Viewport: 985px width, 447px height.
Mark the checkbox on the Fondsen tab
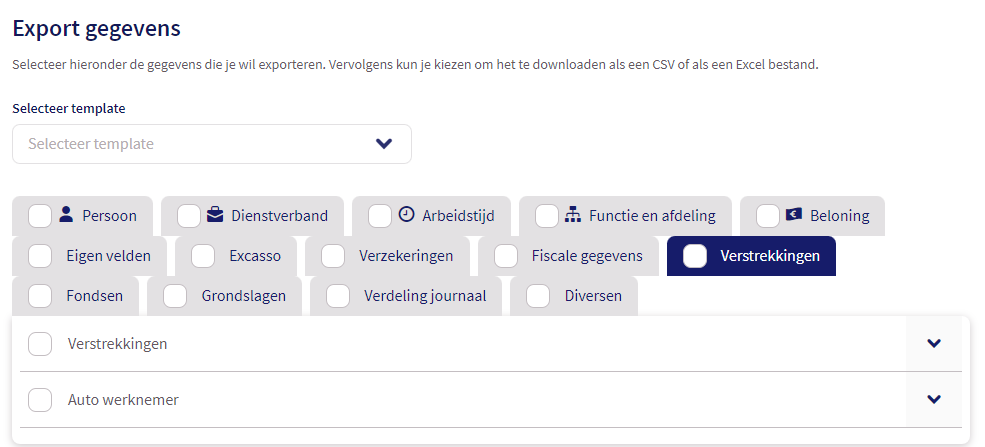(41, 296)
